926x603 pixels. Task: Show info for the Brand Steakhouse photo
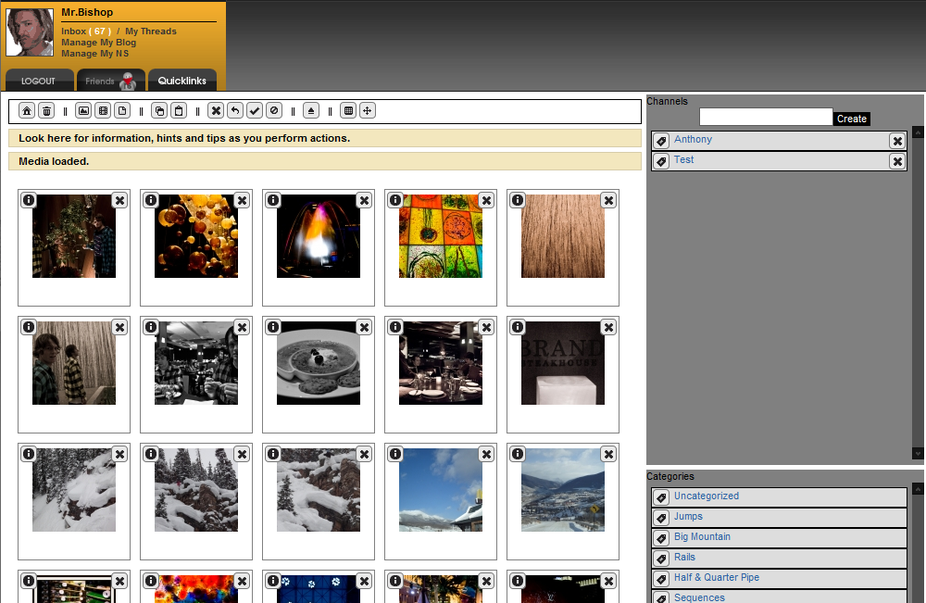(517, 327)
